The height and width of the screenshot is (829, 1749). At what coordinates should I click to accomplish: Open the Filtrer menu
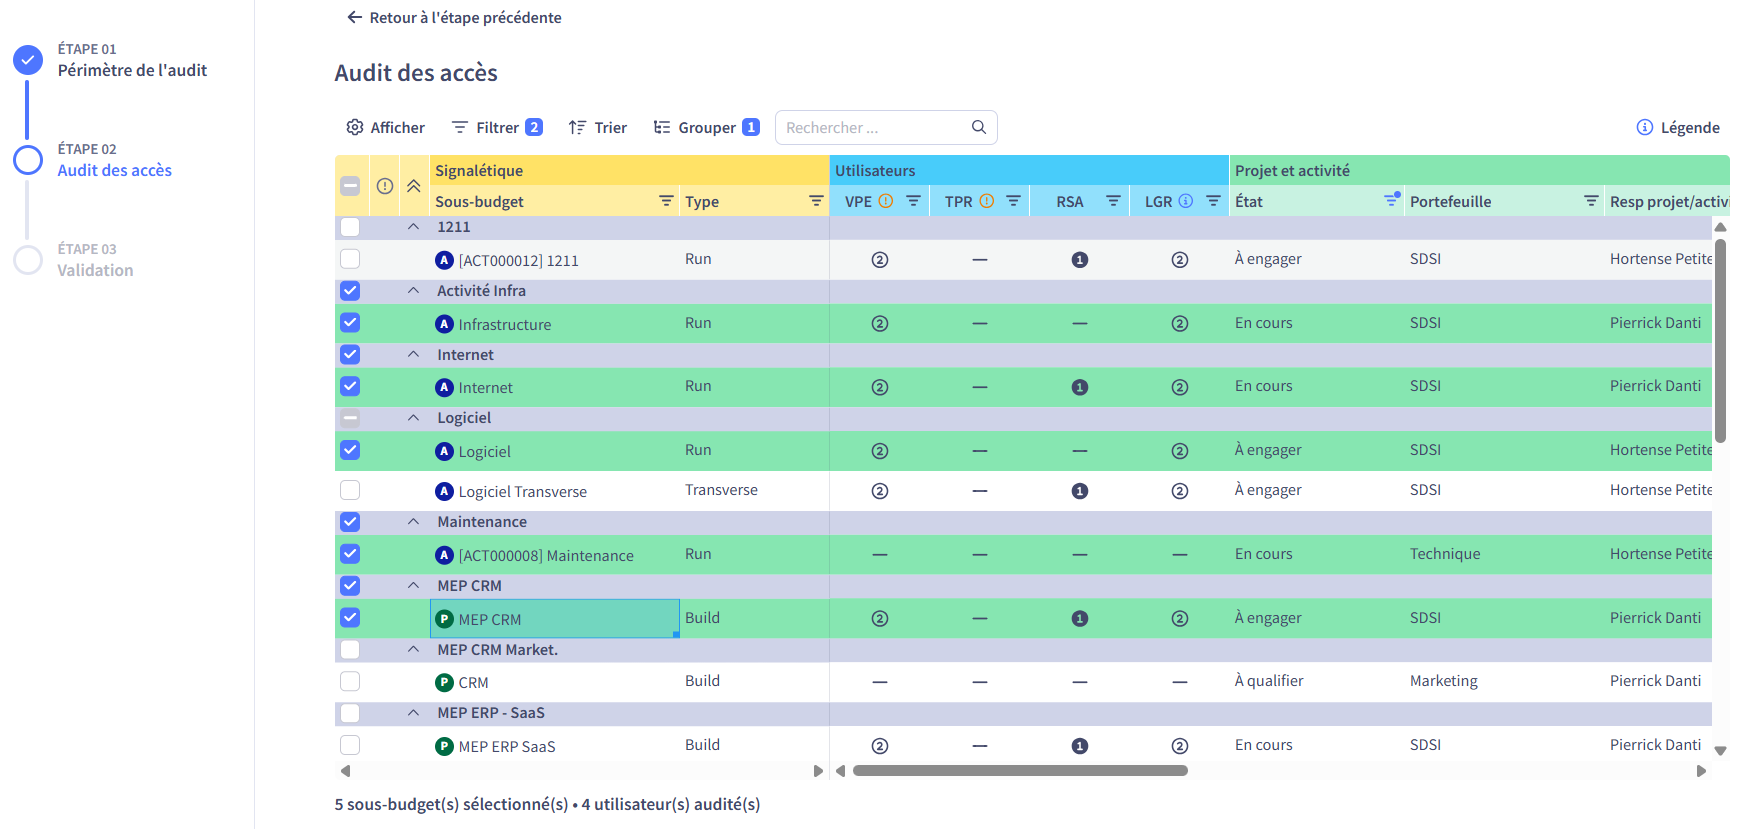click(x=497, y=127)
